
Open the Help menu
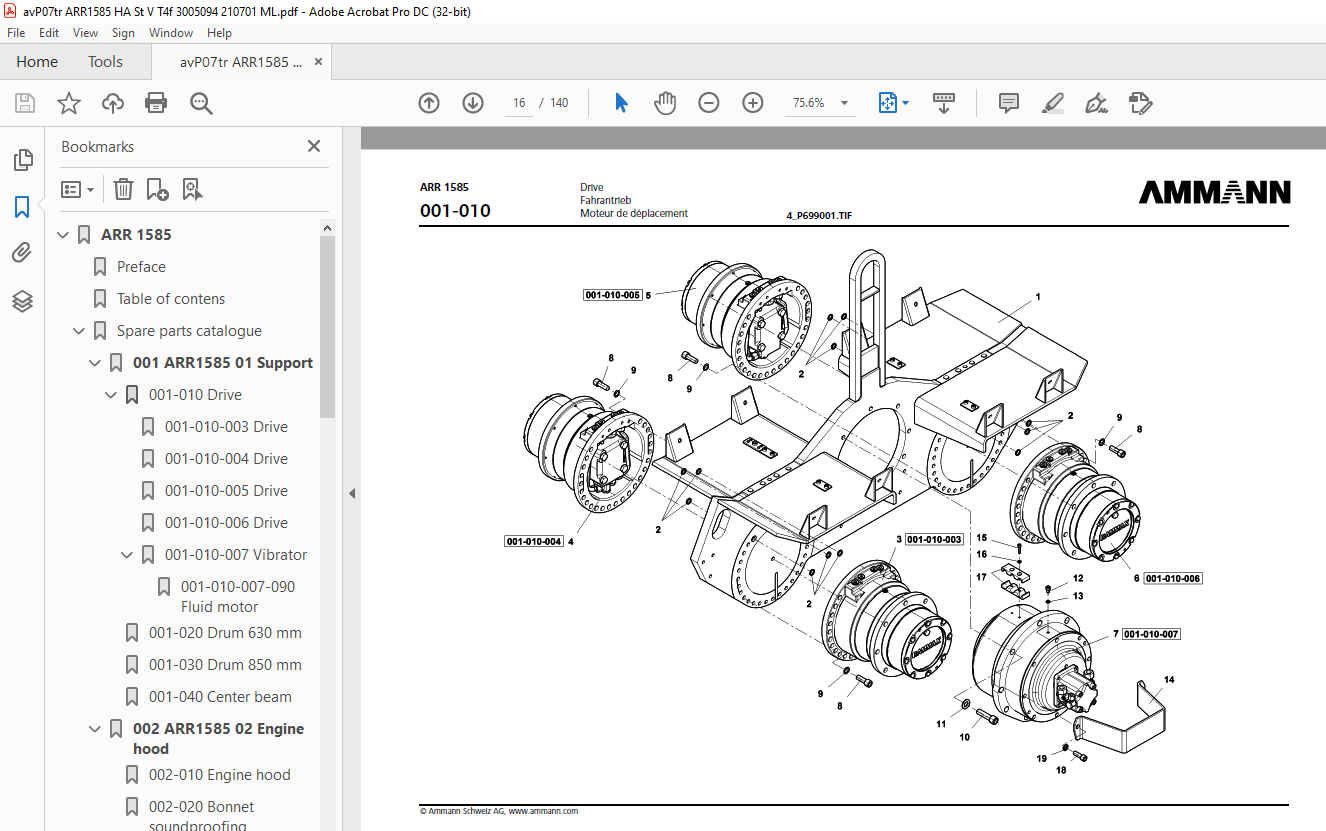[x=219, y=33]
